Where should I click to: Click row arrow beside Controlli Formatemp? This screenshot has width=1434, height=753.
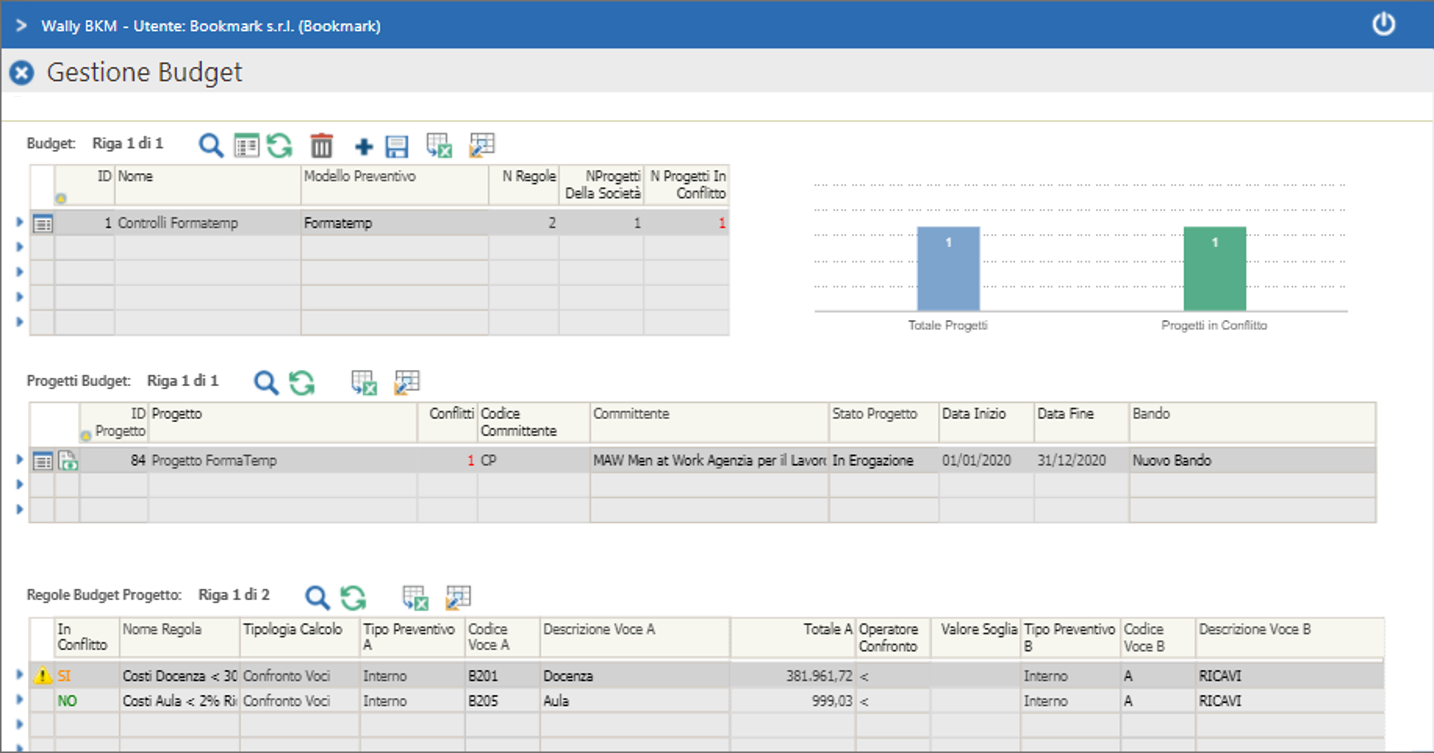coord(20,223)
